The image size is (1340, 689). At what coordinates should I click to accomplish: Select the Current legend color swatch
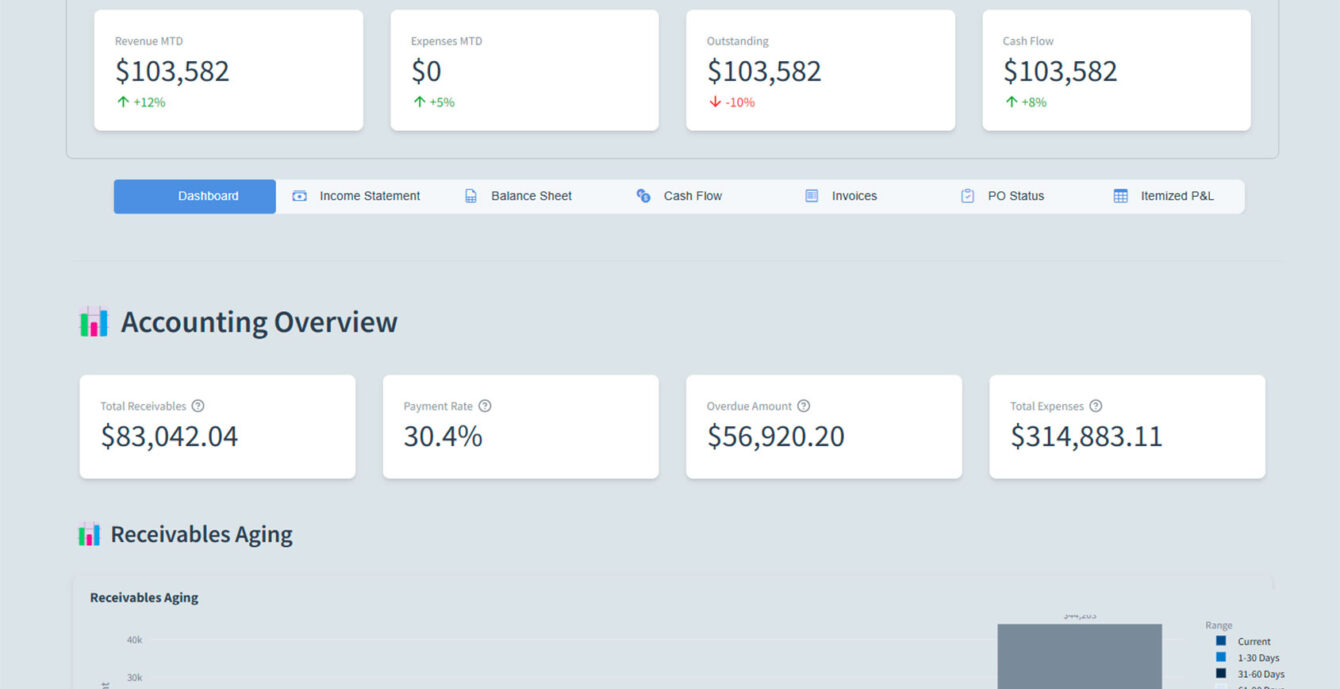pyautogui.click(x=1220, y=641)
